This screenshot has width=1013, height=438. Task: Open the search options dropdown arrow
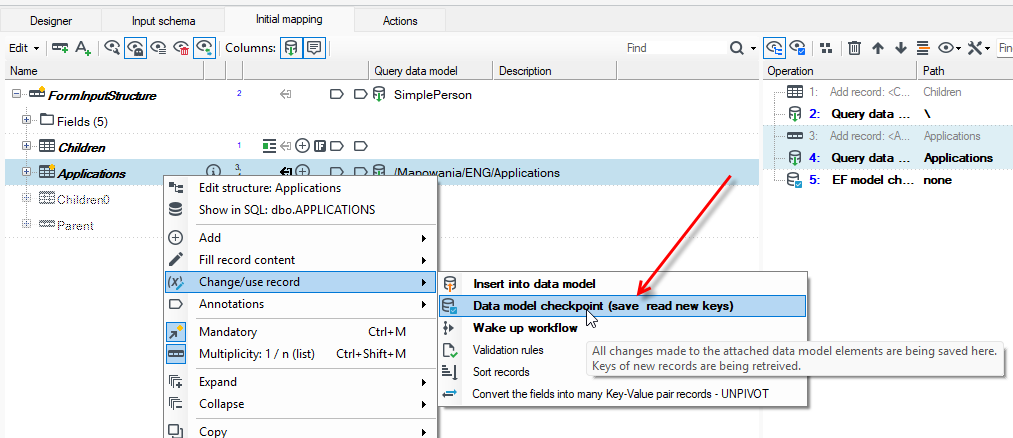pos(753,48)
